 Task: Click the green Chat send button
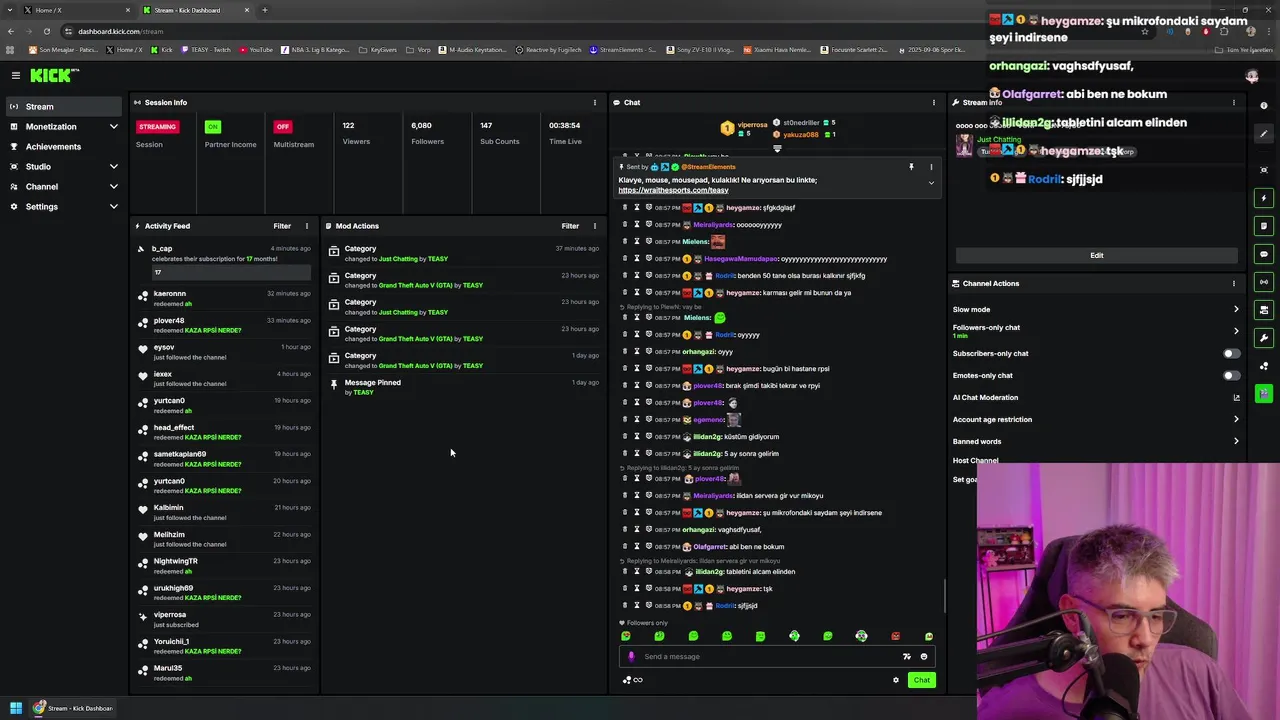coord(921,680)
